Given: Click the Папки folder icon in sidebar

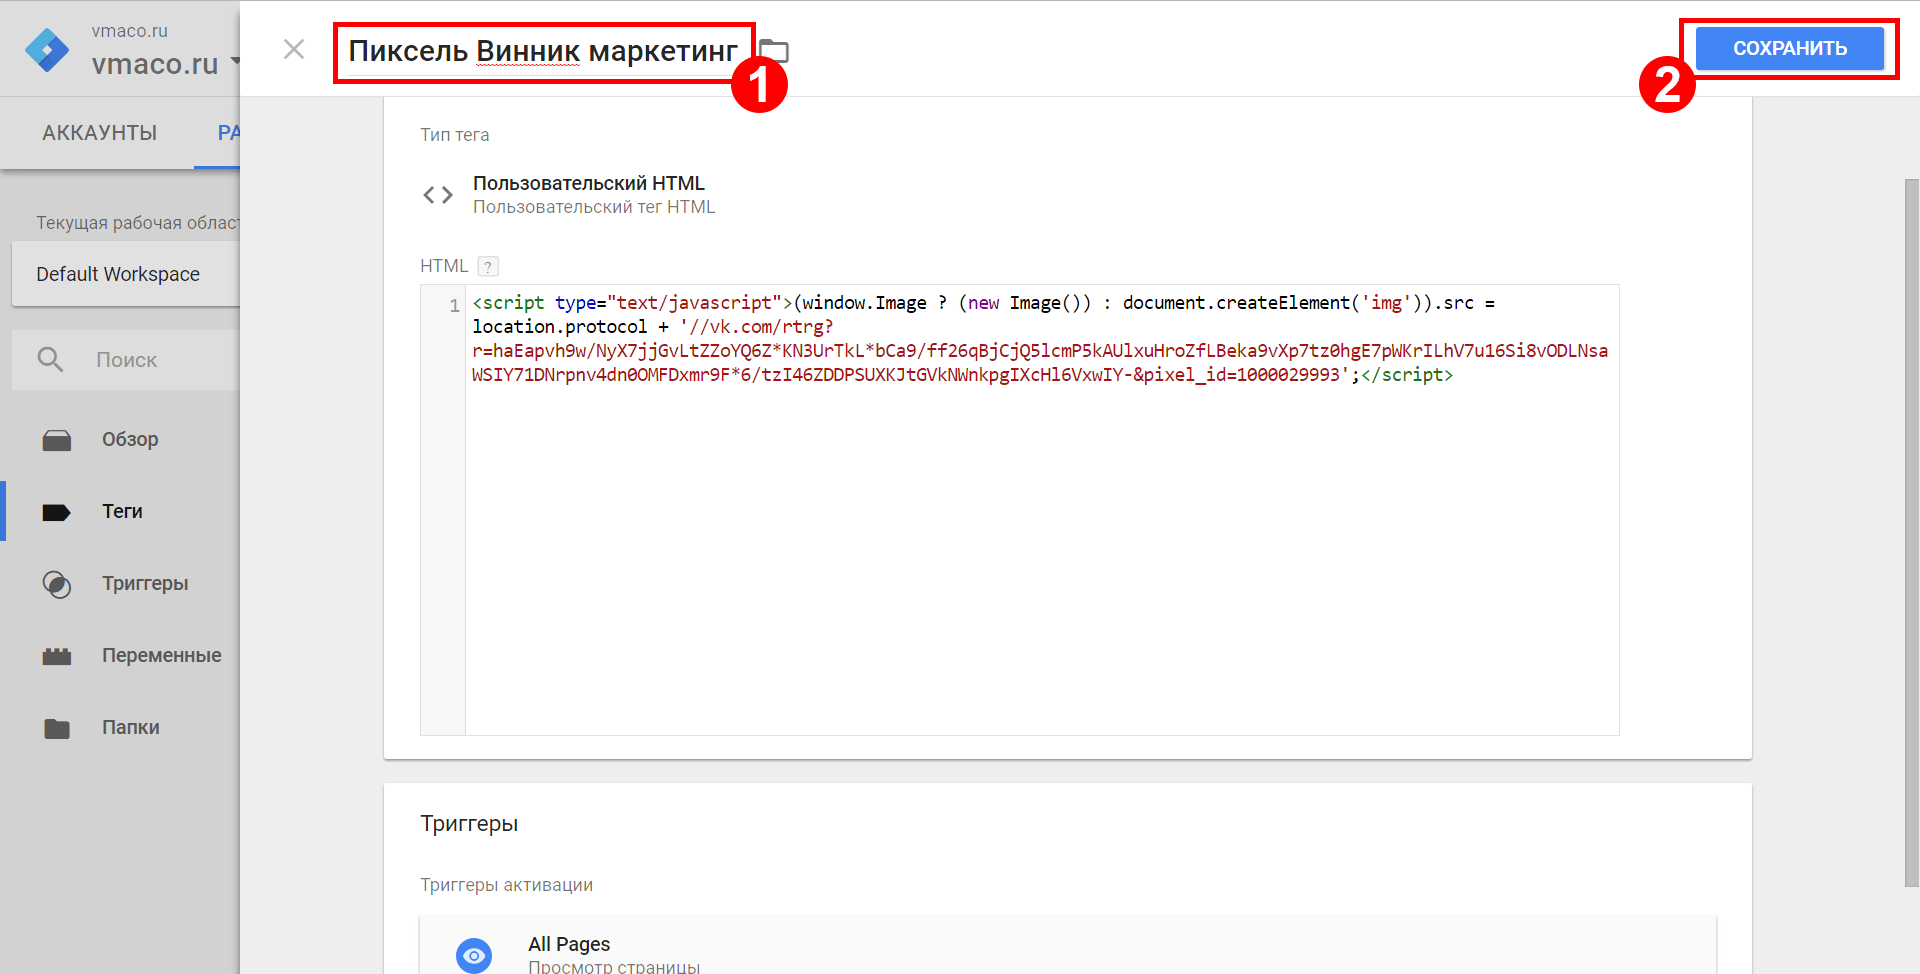Looking at the screenshot, I should point(57,728).
